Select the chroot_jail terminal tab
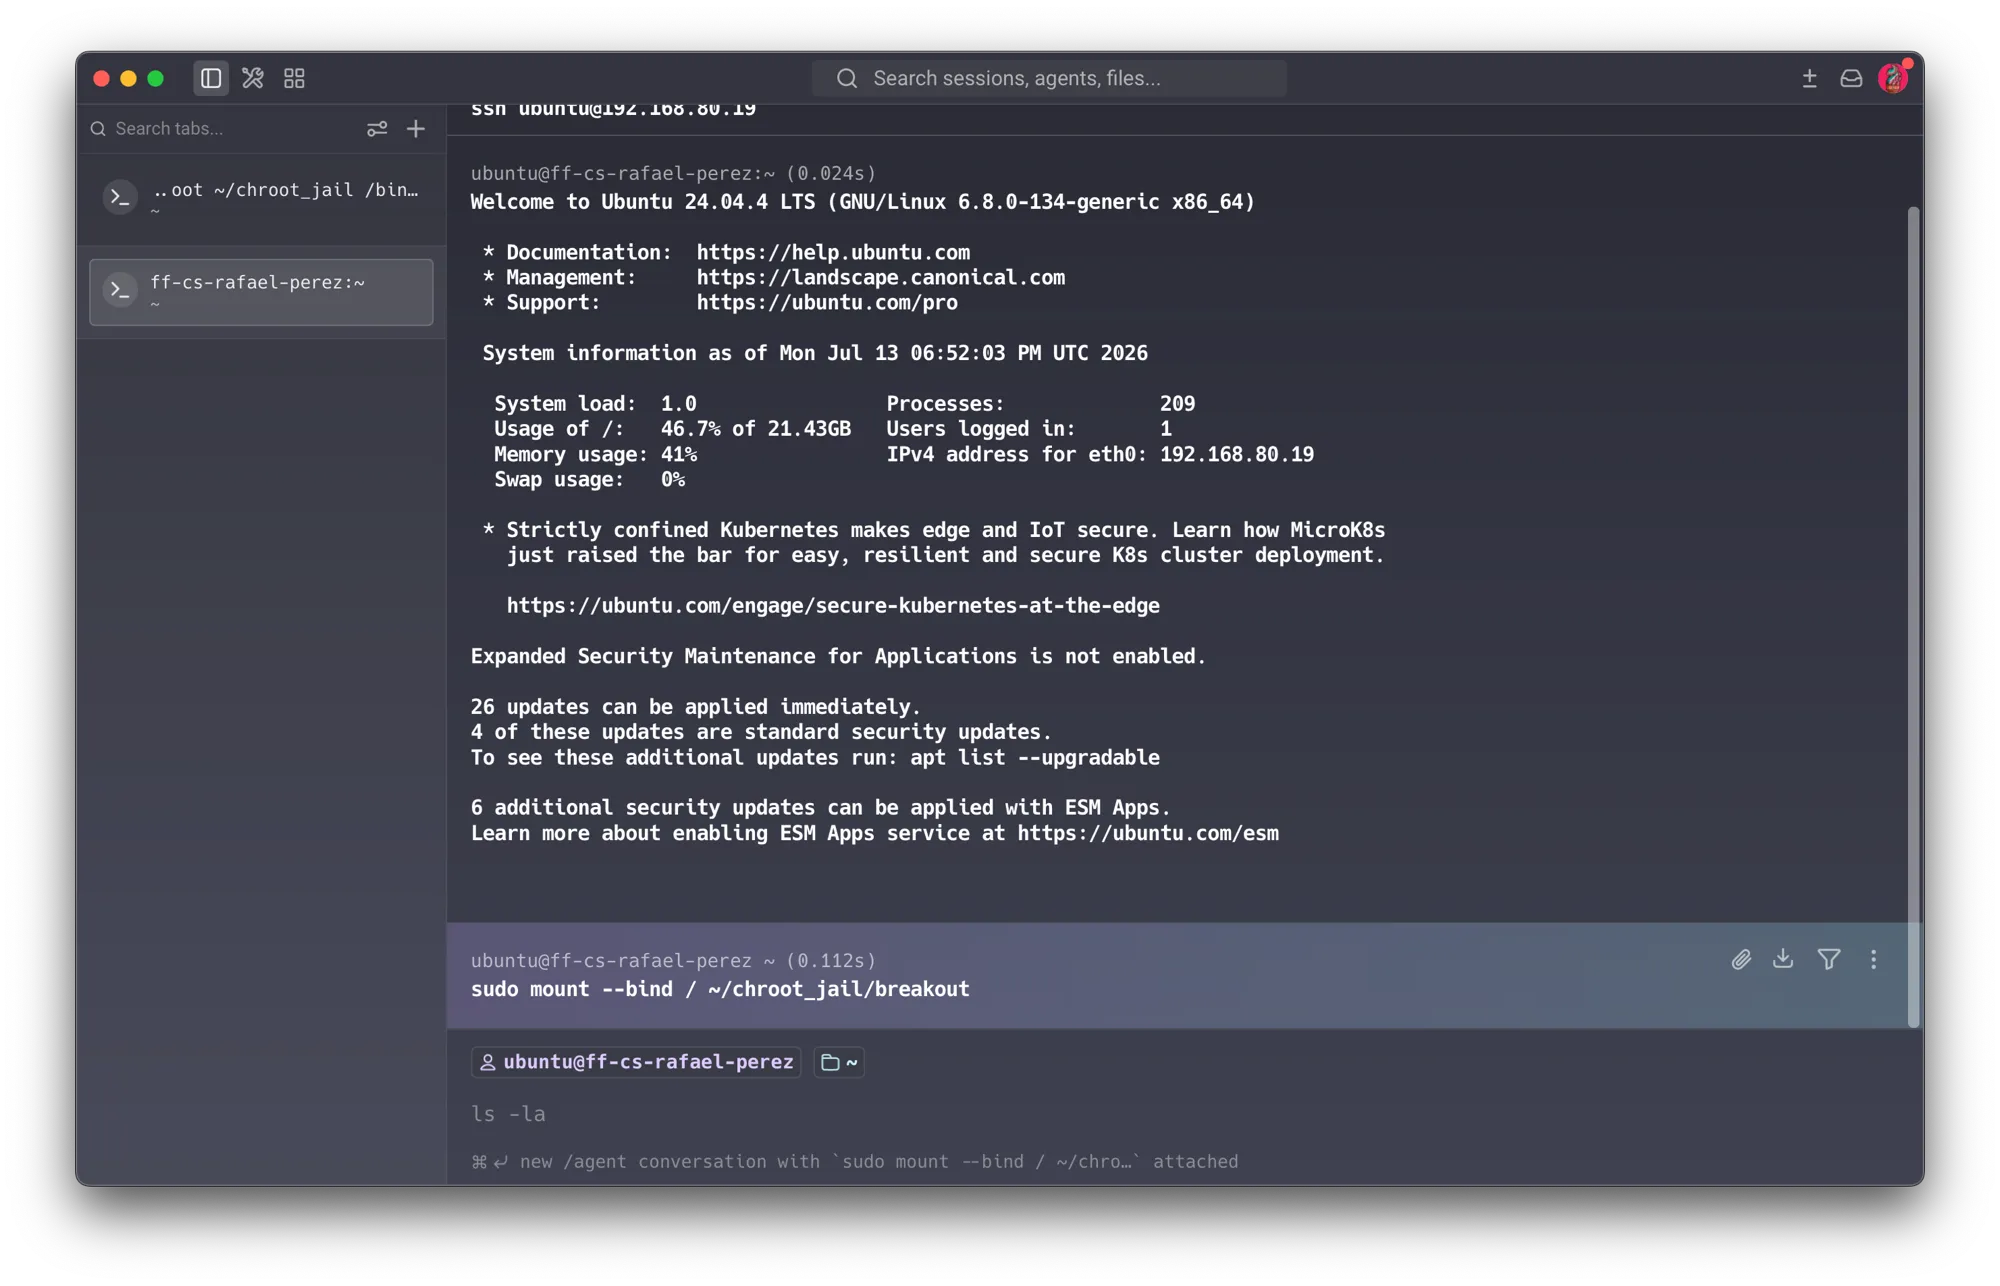2000x1286 pixels. coord(262,198)
